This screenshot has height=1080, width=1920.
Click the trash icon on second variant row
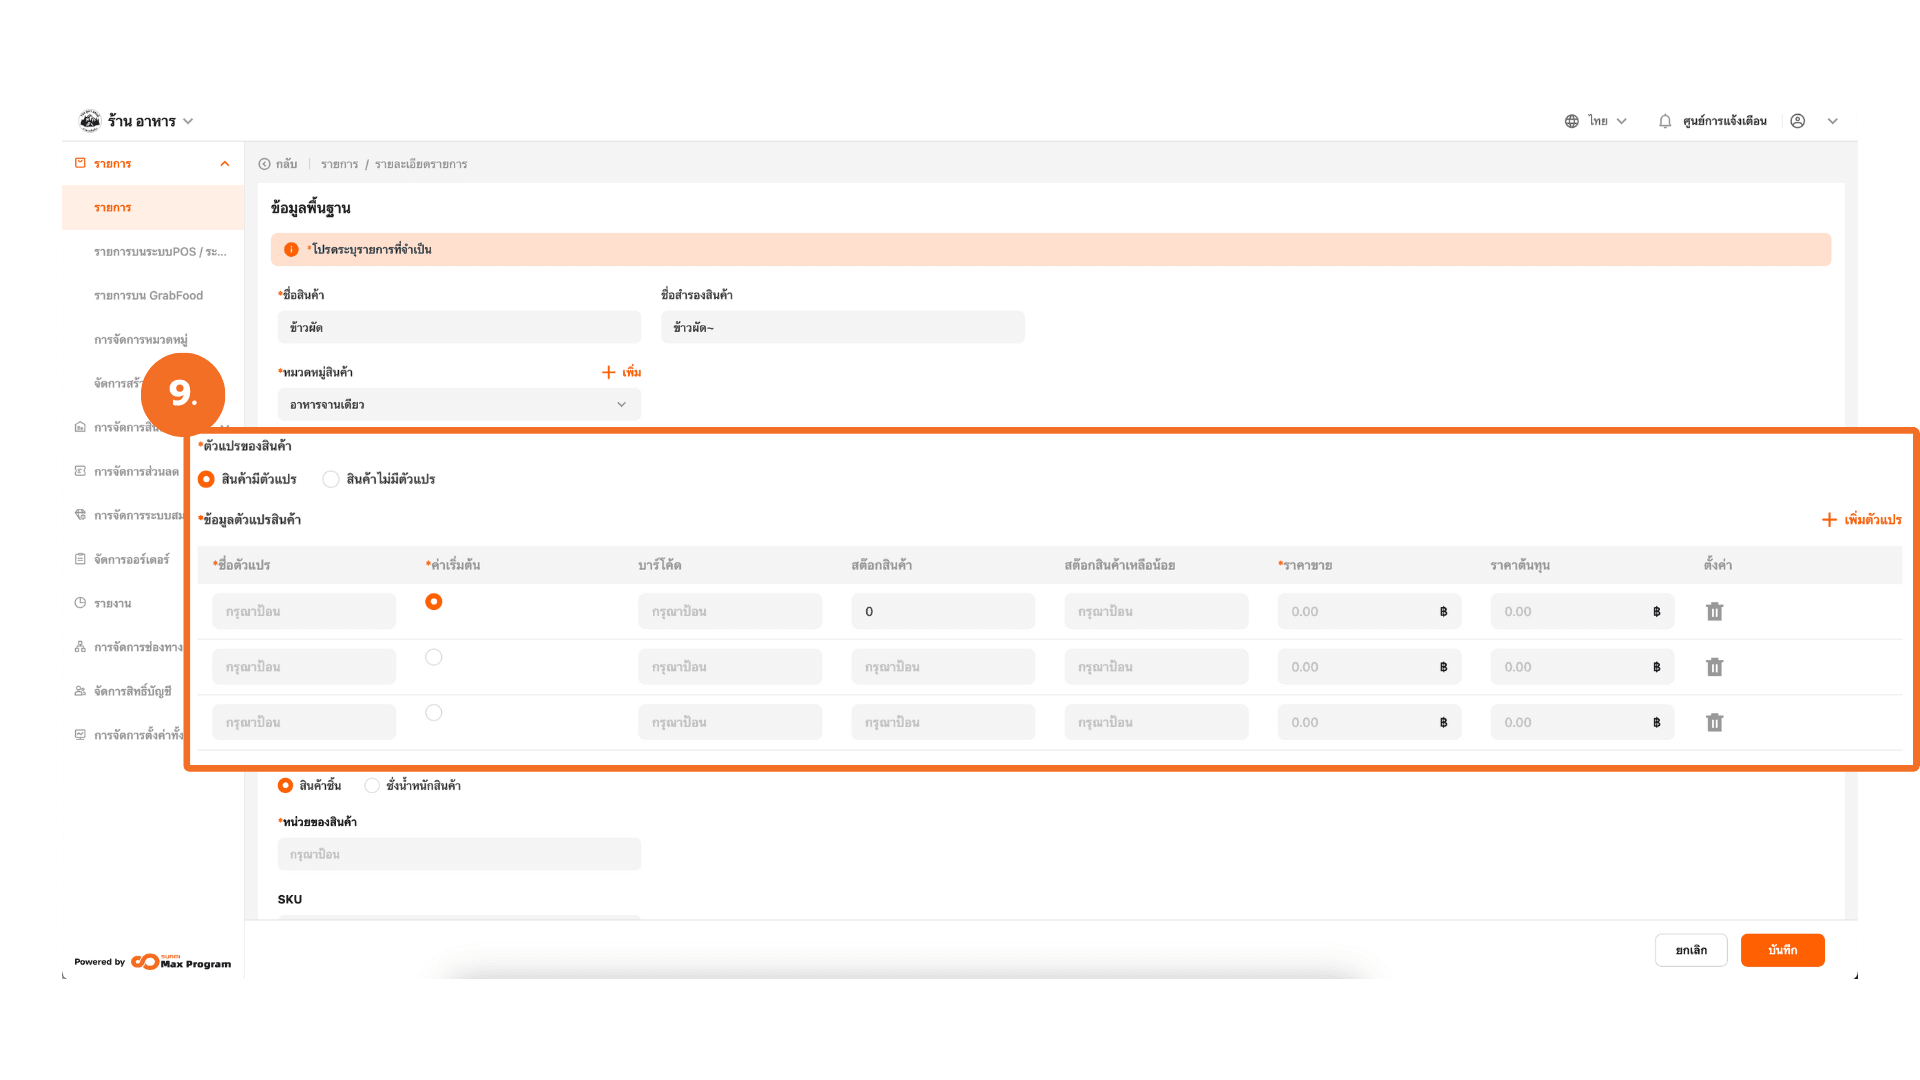click(1714, 667)
